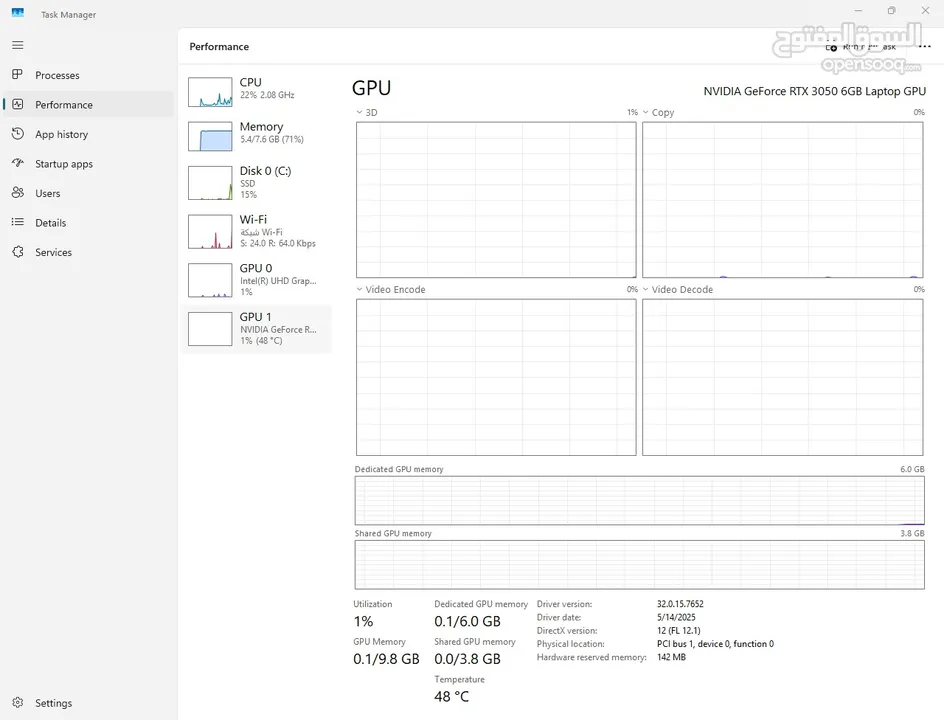Select the Memory usage mini graph
The image size is (944, 720).
click(x=210, y=137)
